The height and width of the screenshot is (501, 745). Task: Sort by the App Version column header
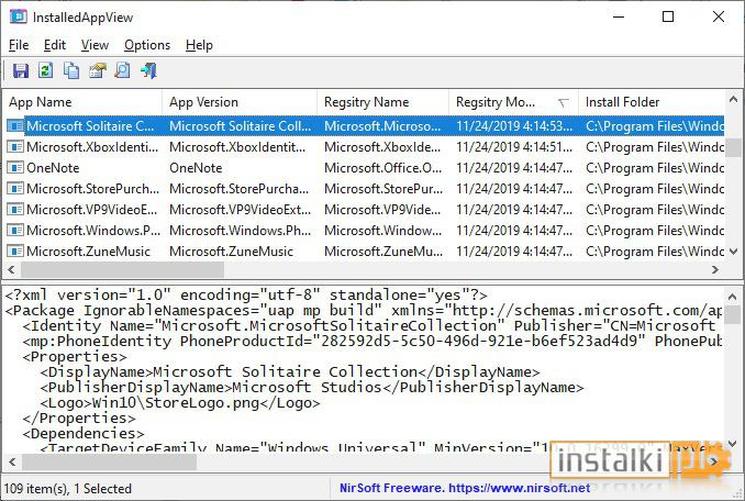point(239,102)
